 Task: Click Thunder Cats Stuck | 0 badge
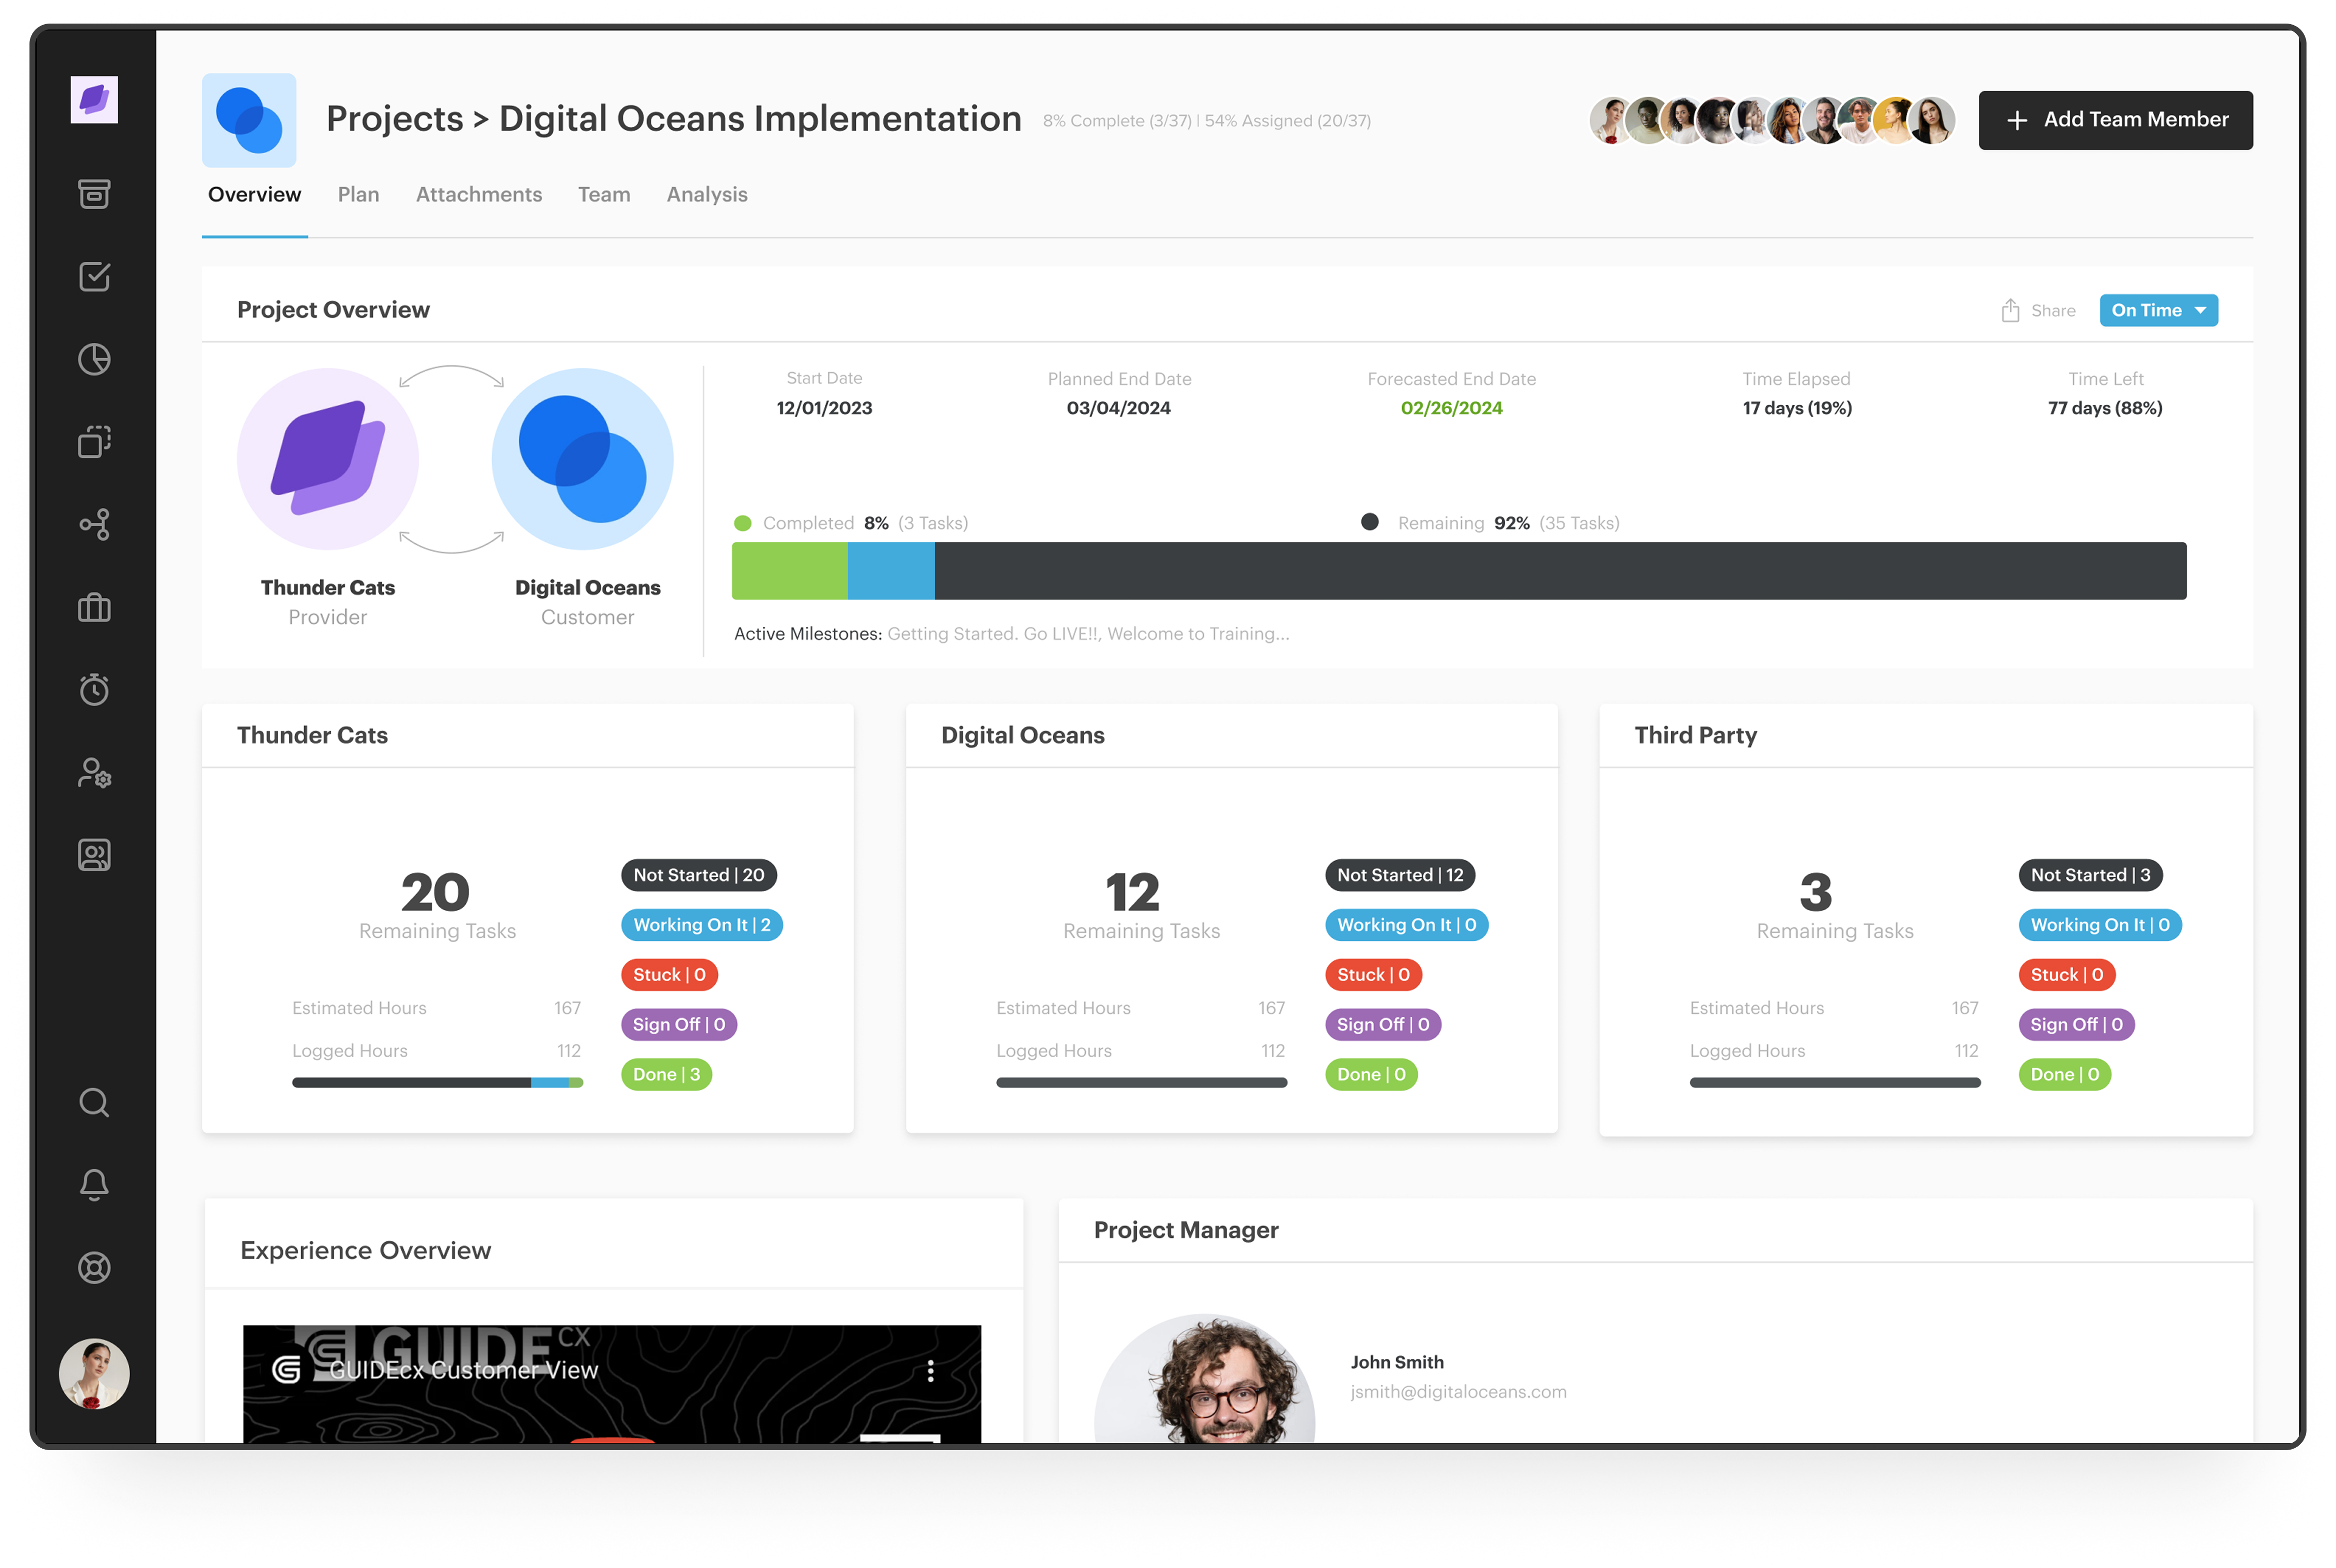(669, 975)
